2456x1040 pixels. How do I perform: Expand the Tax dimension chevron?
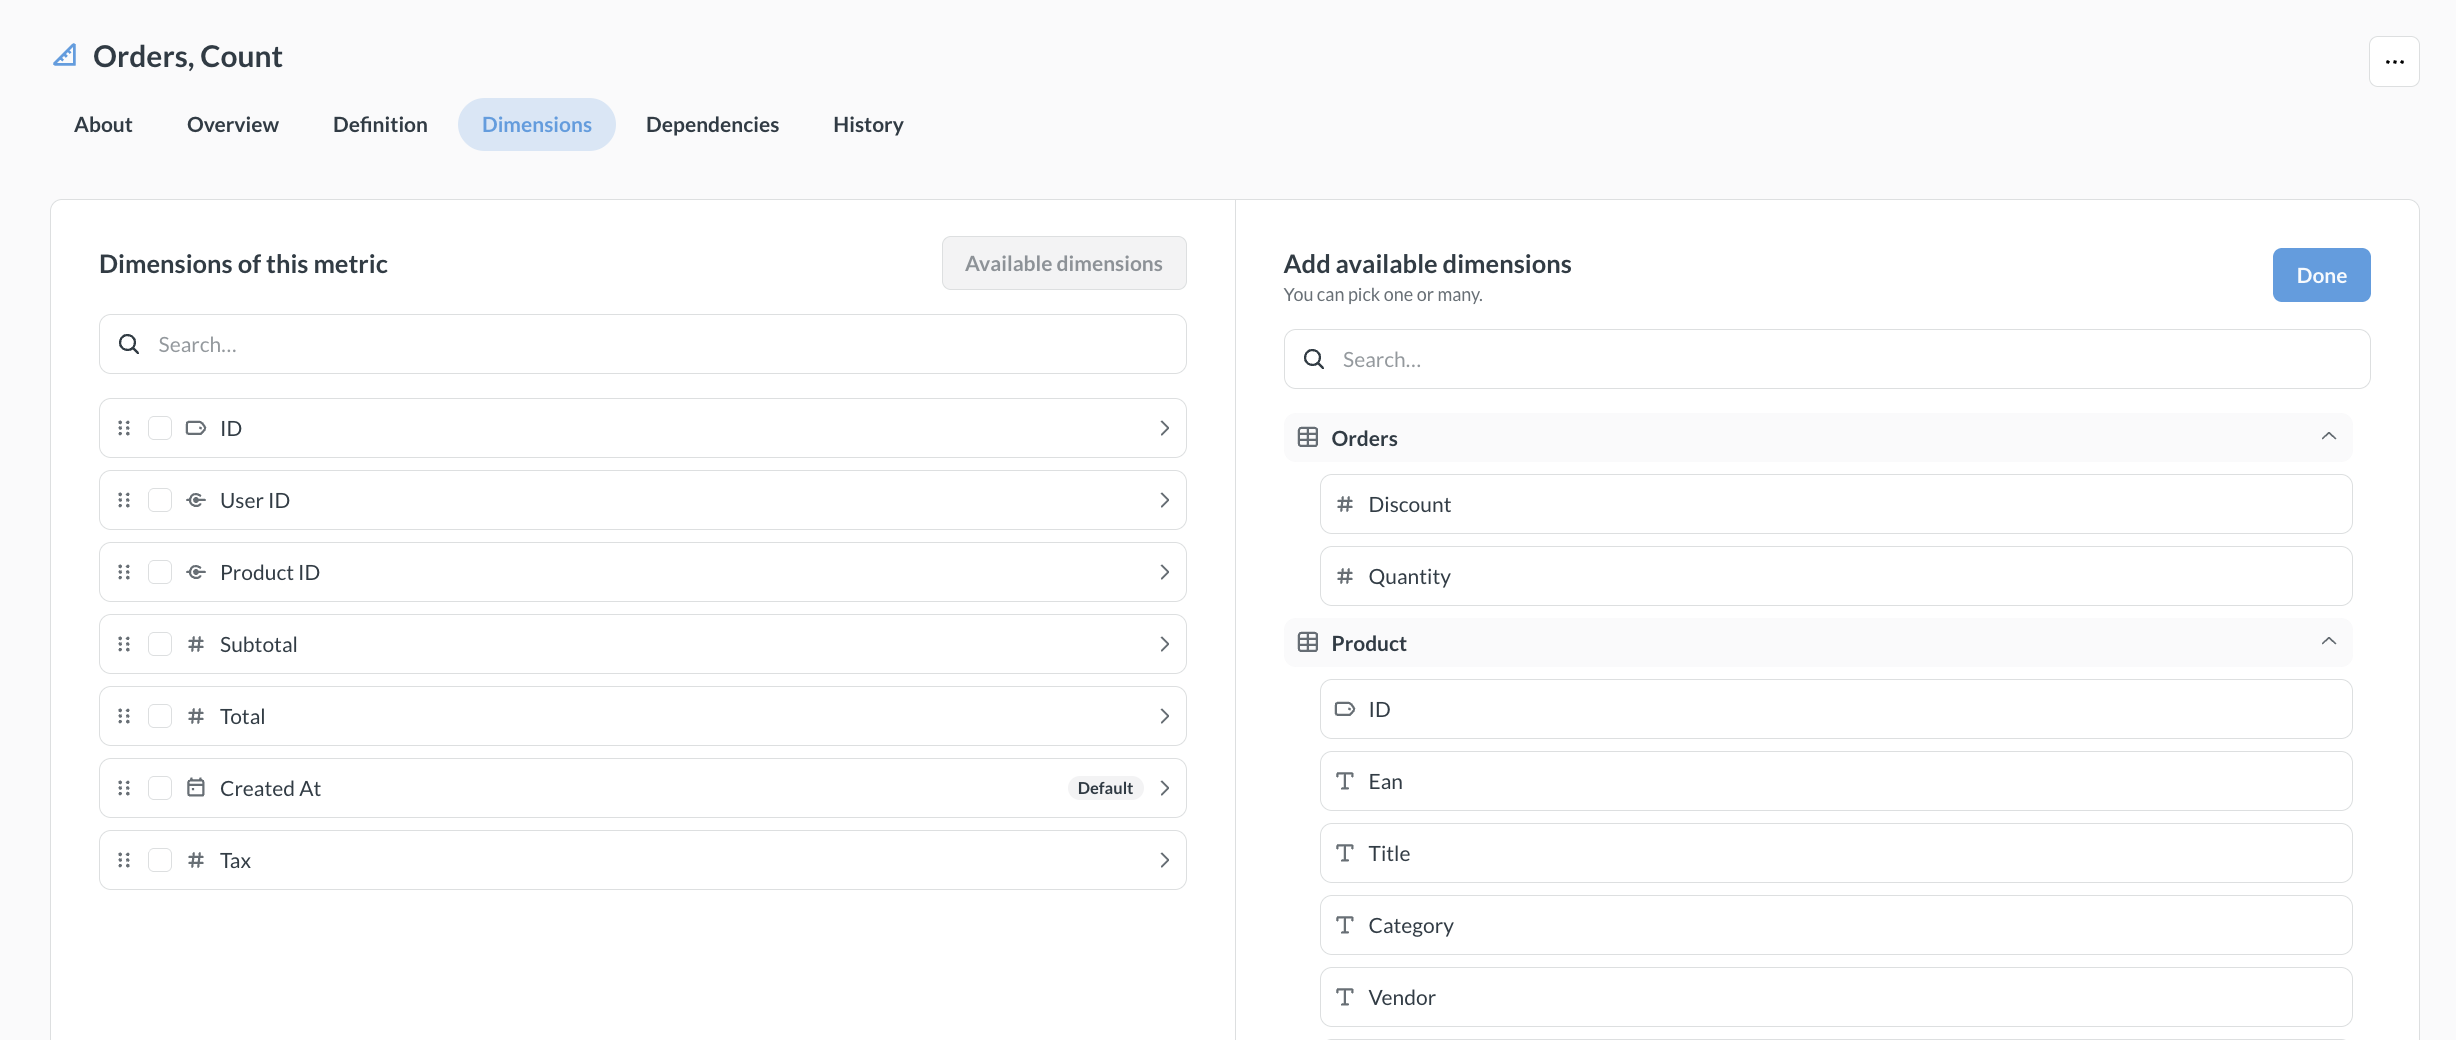pos(1164,860)
